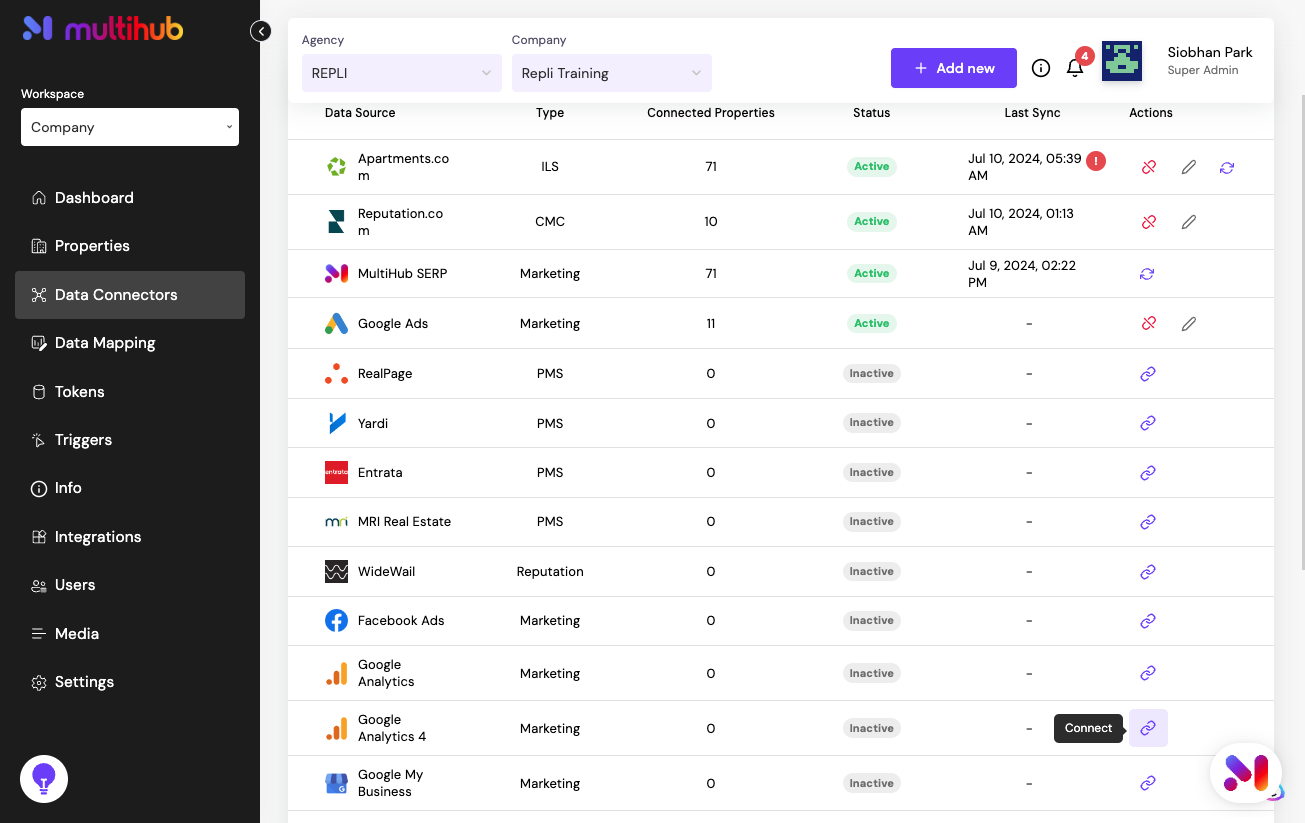Open the notifications bell

pos(1075,68)
